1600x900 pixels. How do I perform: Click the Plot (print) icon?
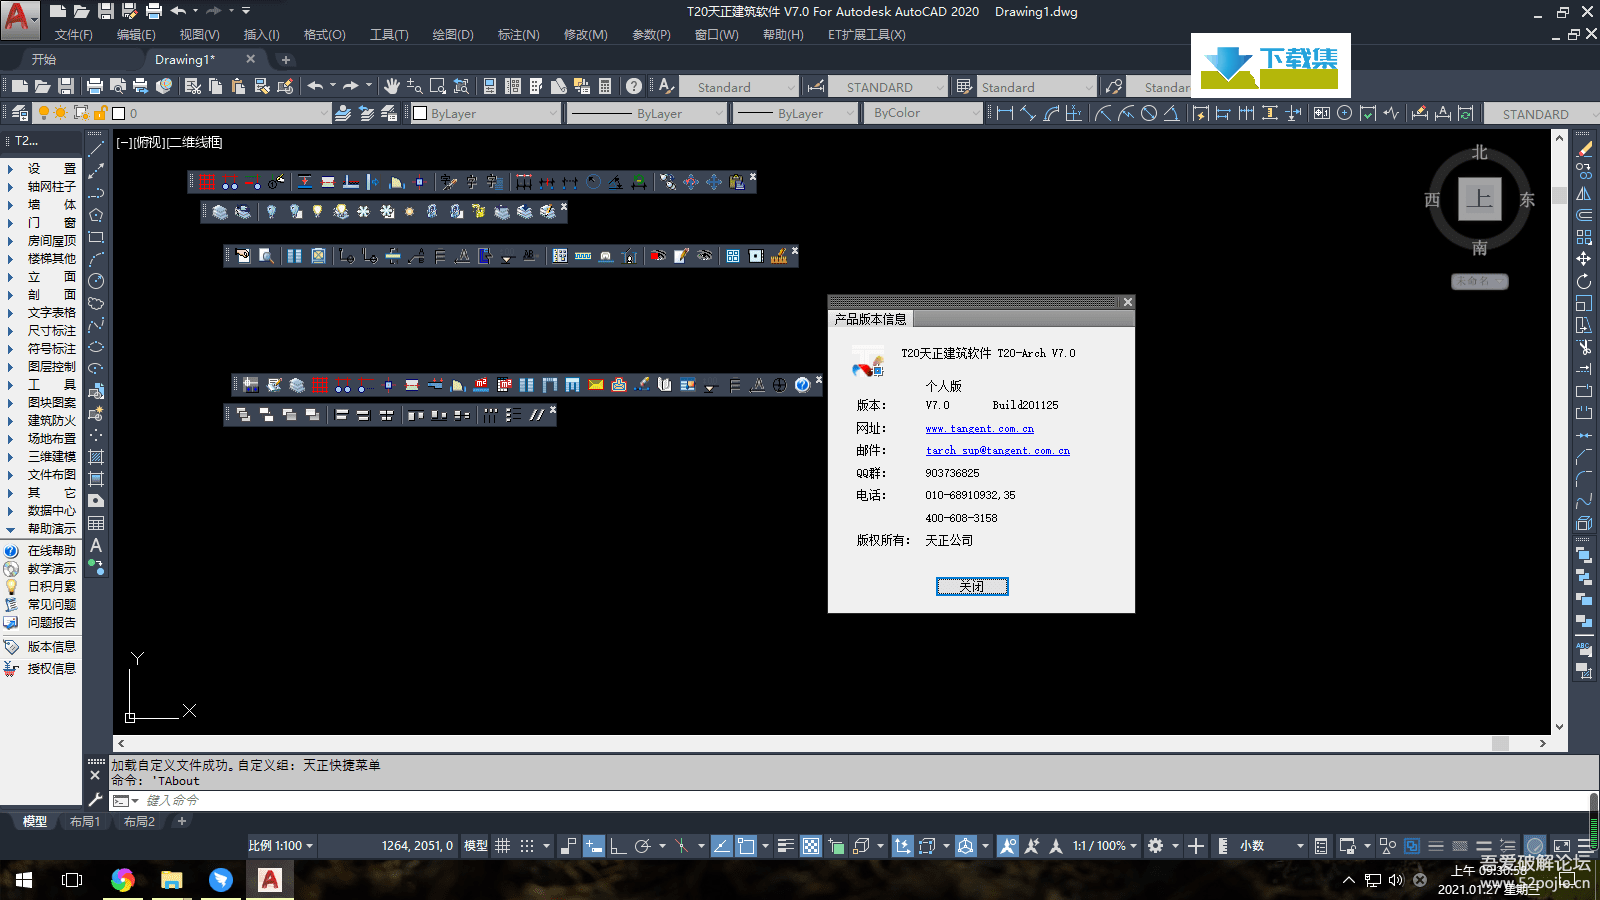point(94,87)
